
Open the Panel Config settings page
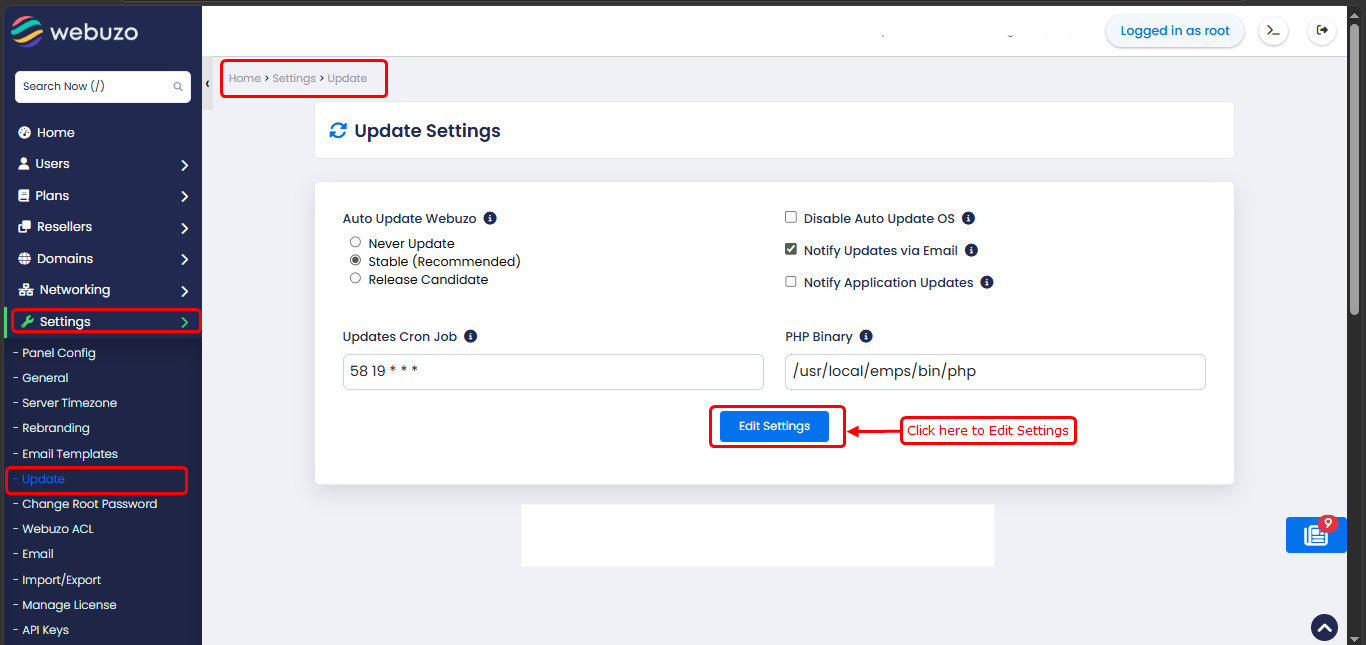[x=59, y=353]
